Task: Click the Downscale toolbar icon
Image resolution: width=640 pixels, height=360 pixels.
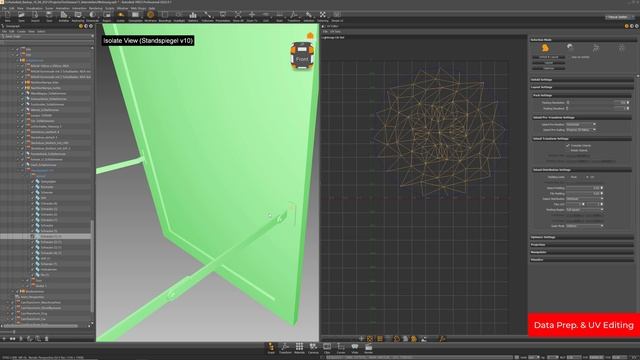Action: tap(93, 16)
